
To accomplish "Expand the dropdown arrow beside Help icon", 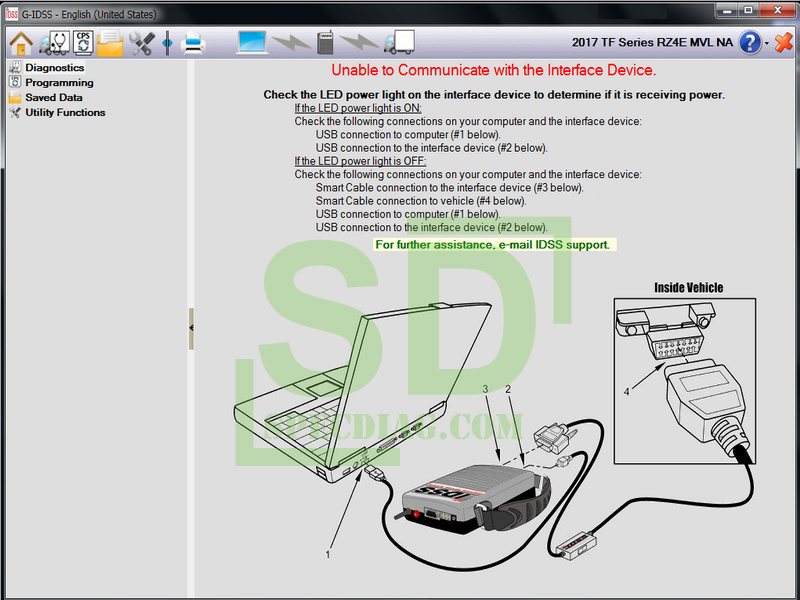I will [x=767, y=44].
